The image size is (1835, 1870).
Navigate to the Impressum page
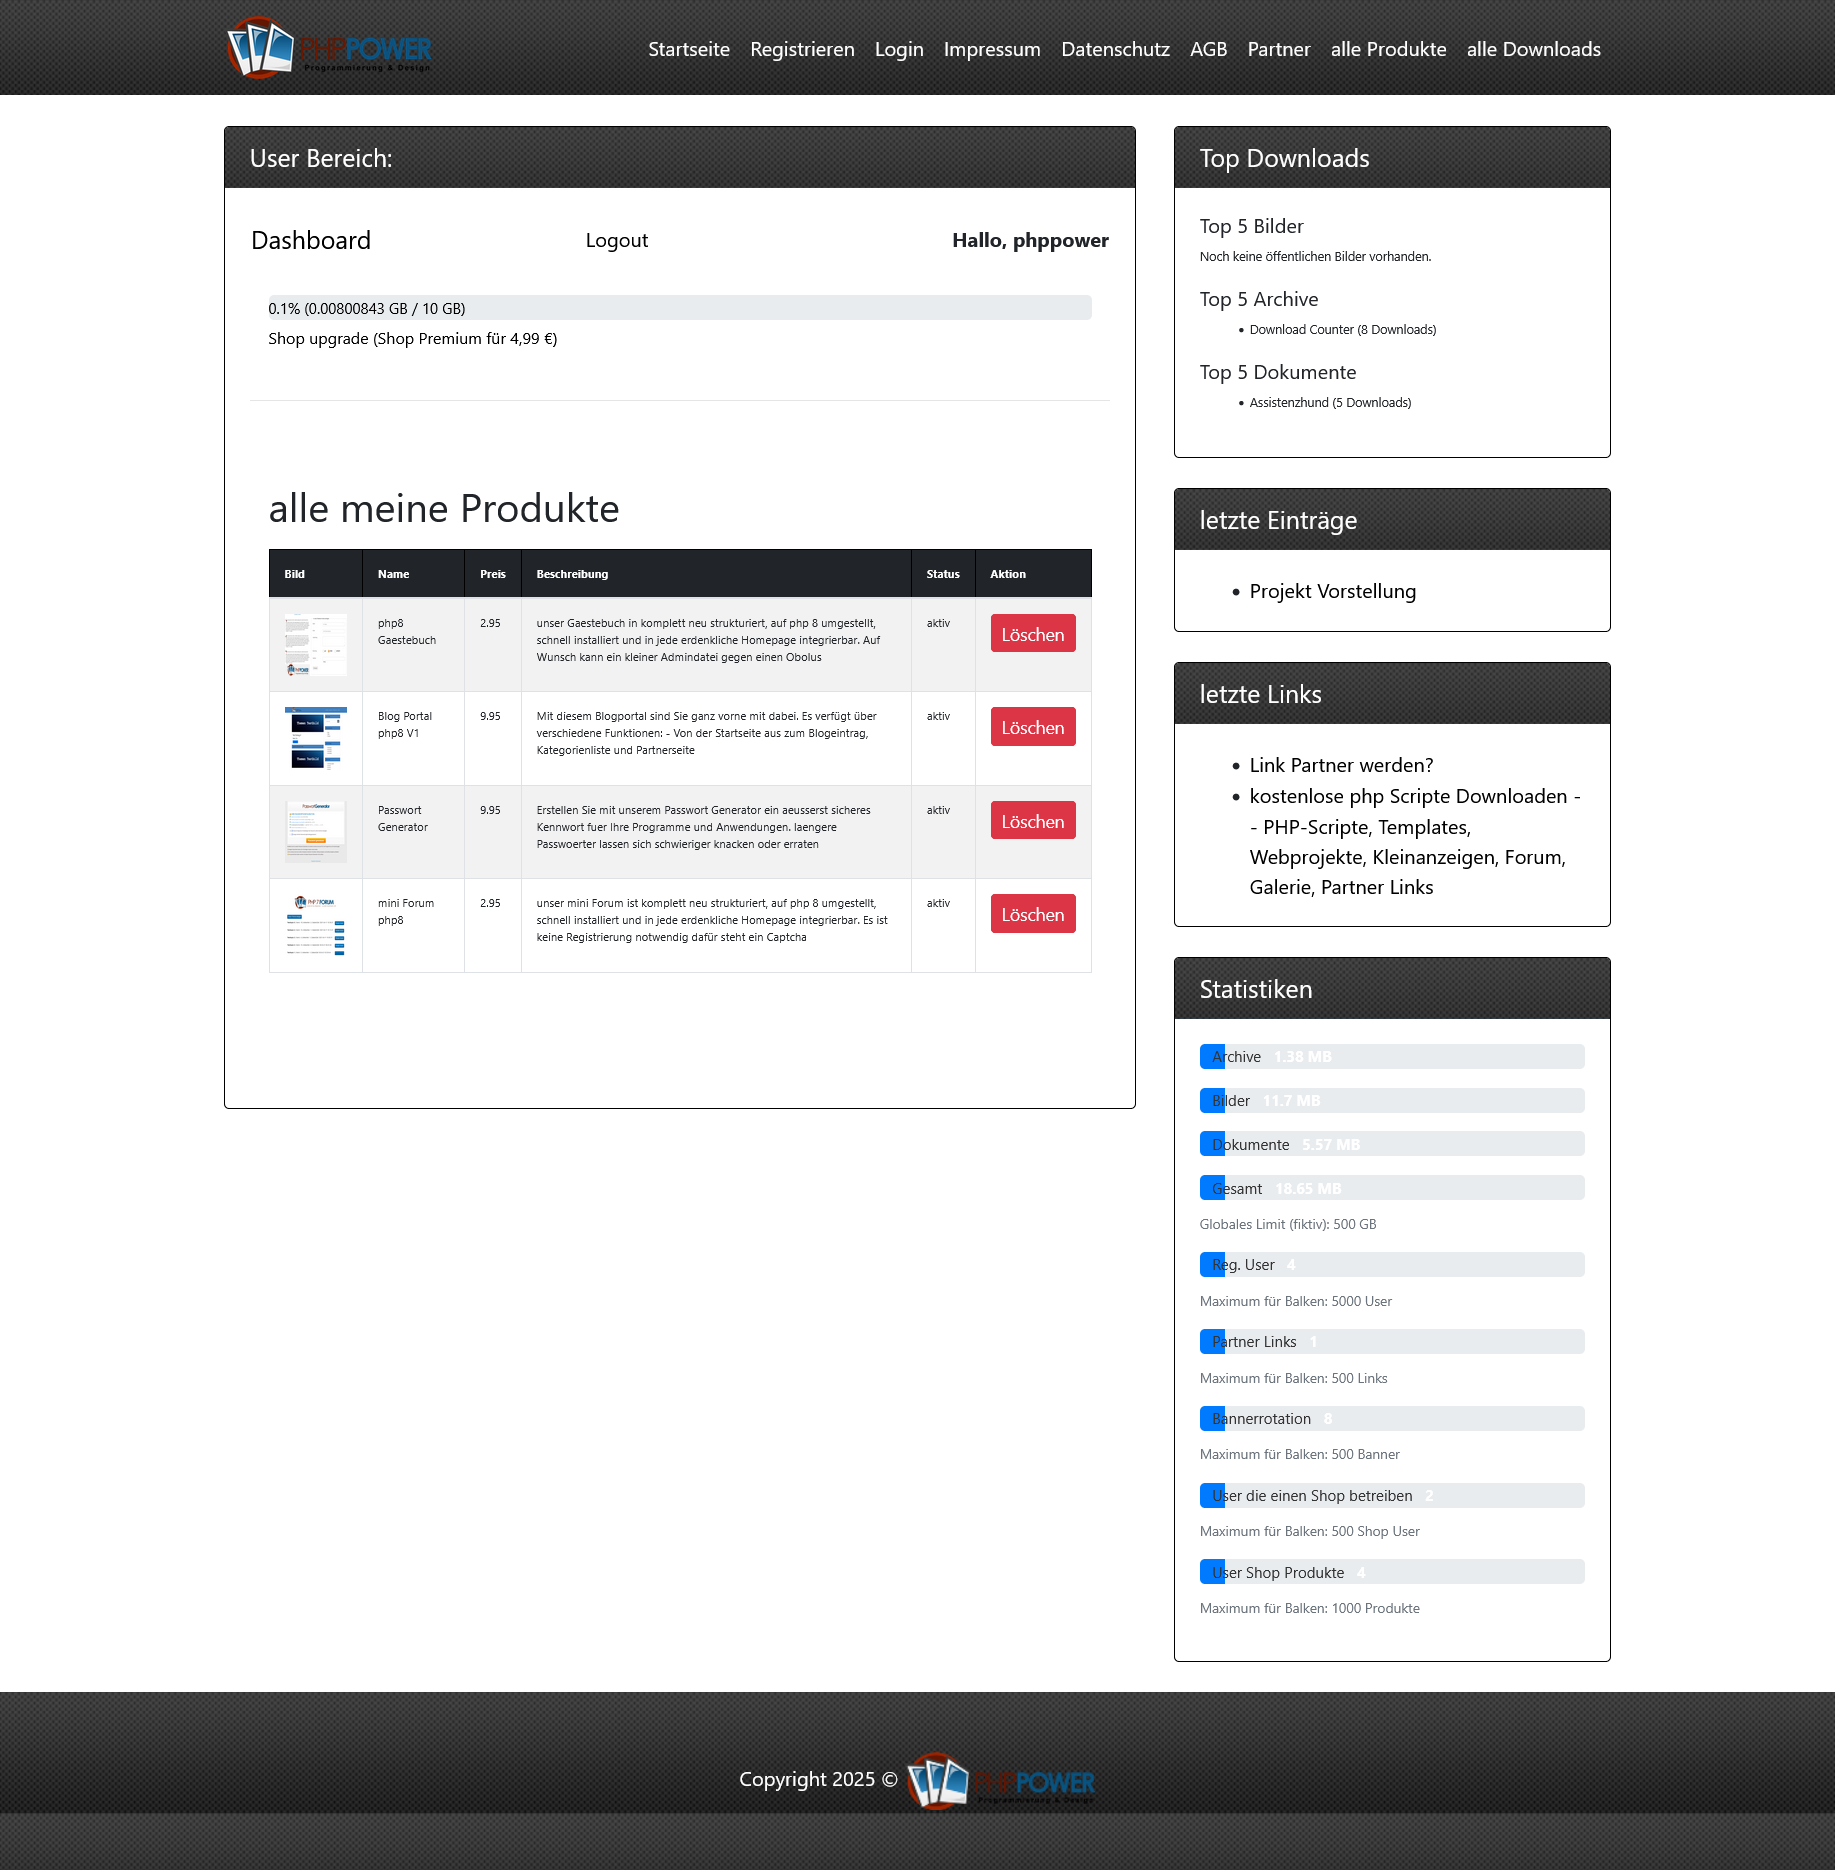click(x=991, y=49)
